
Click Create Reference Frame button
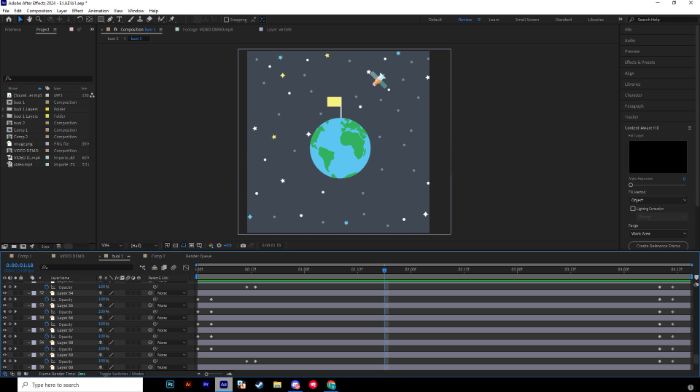pos(658,246)
